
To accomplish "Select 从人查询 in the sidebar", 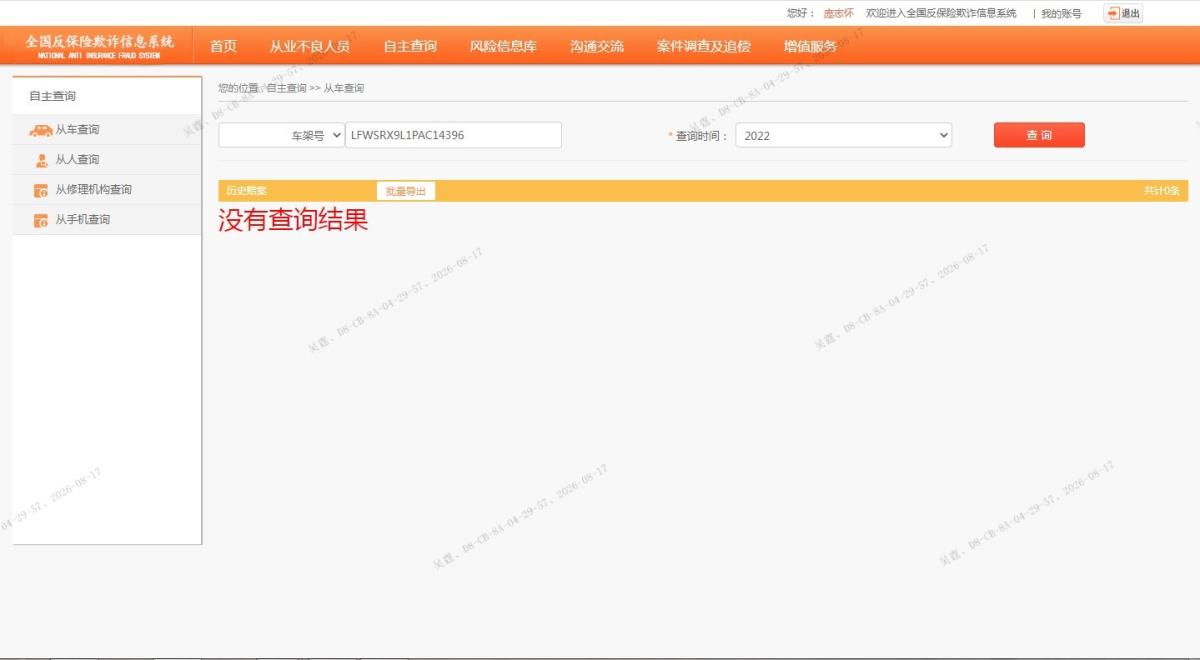I will pyautogui.click(x=107, y=160).
